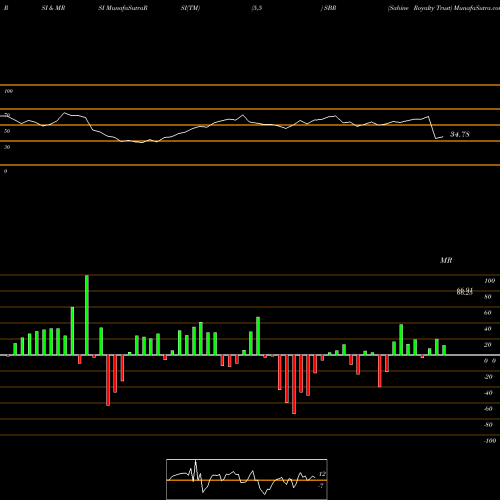Click the 'SI MunafaSutraR' header label
The height and width of the screenshot is (500, 500).
coord(123,8)
